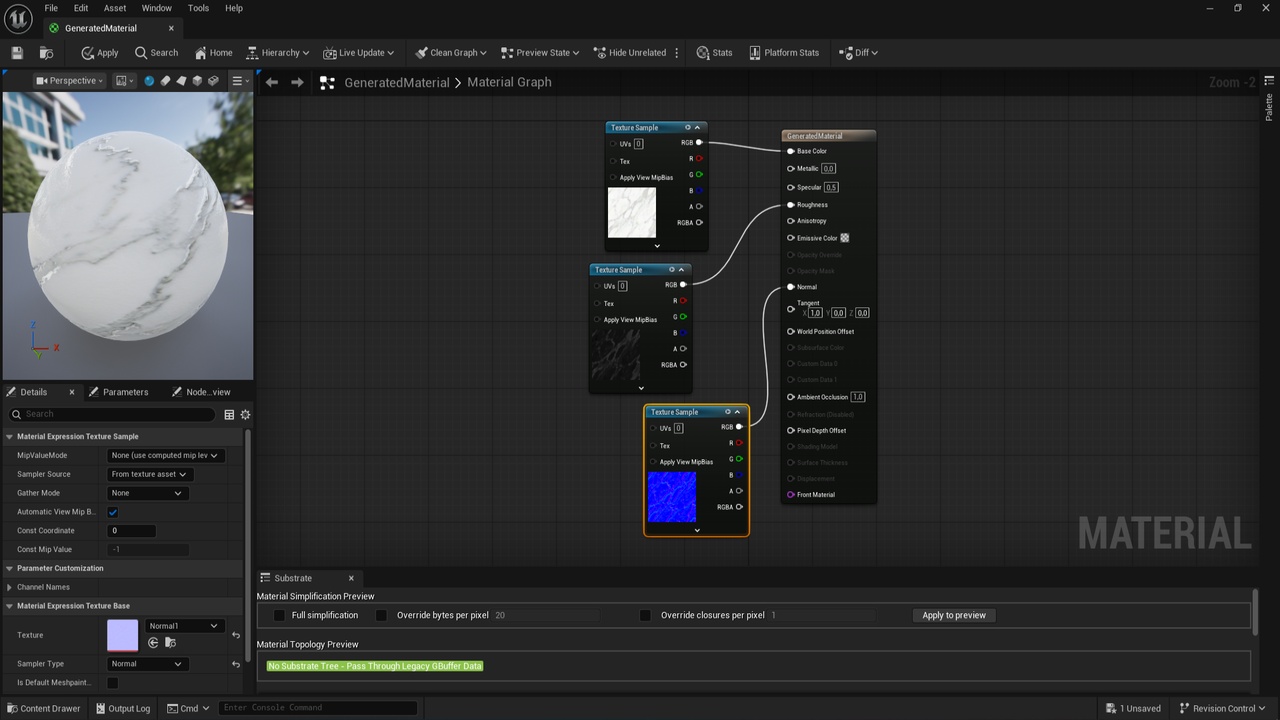Open the MipValueMode dropdown
1280x720 pixels.
tap(165, 455)
